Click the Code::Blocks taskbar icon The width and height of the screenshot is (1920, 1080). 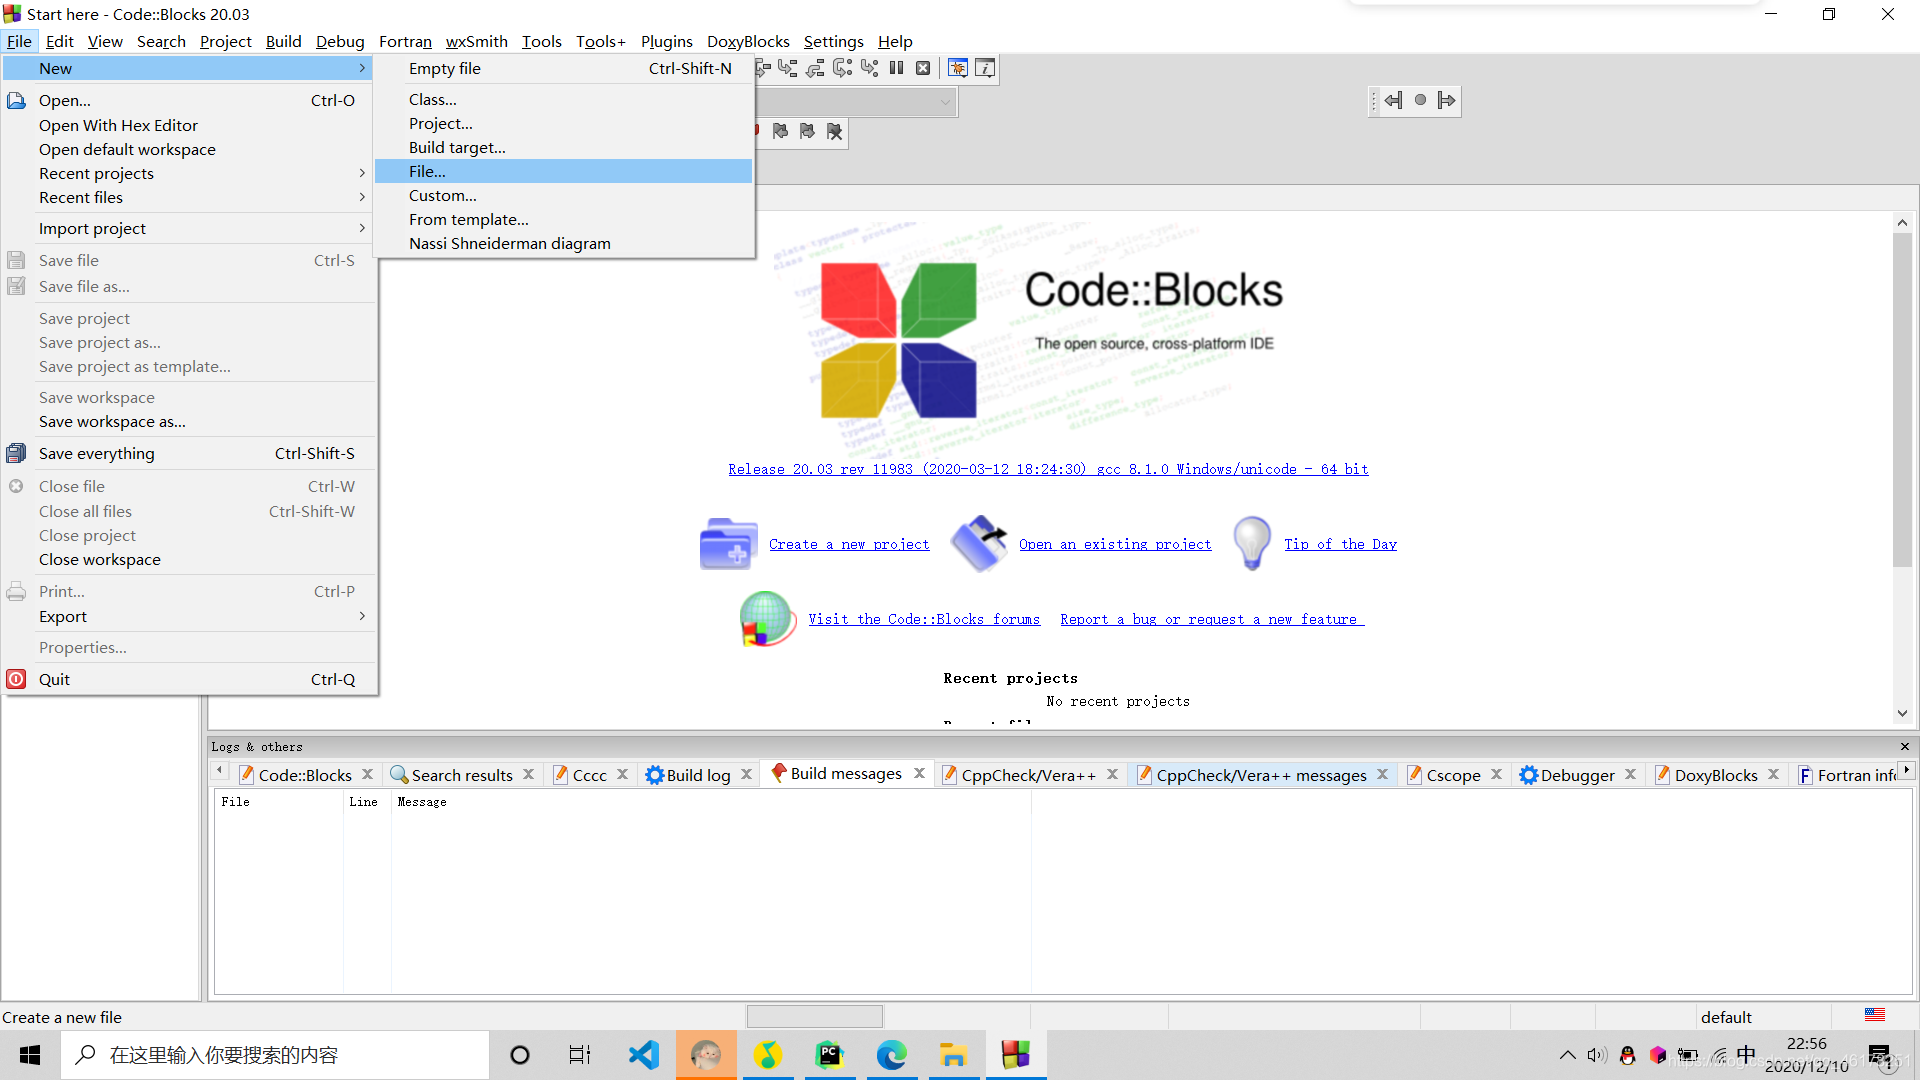tap(1015, 1055)
